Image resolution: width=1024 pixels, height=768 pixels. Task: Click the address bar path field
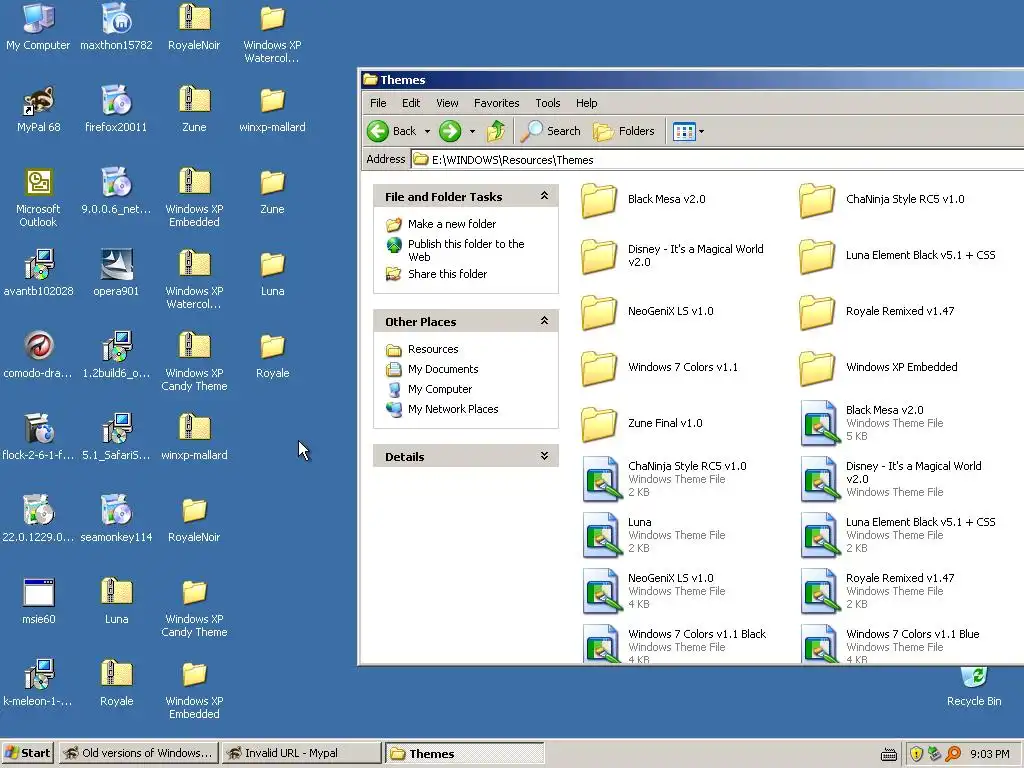[718, 160]
